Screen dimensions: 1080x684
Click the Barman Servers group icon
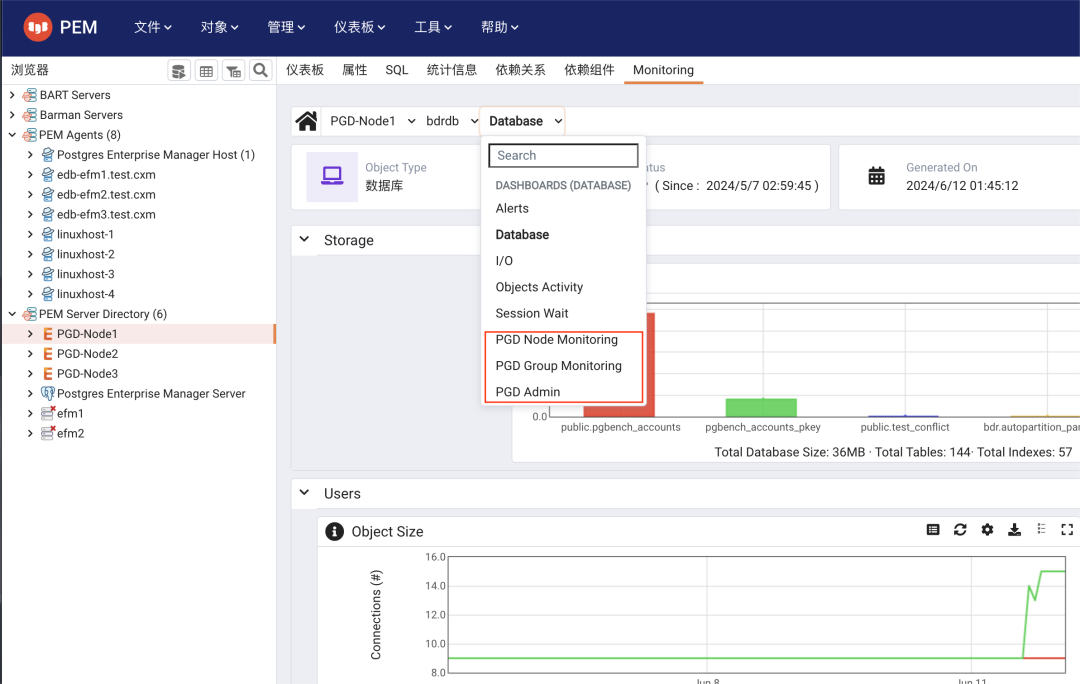[30, 115]
